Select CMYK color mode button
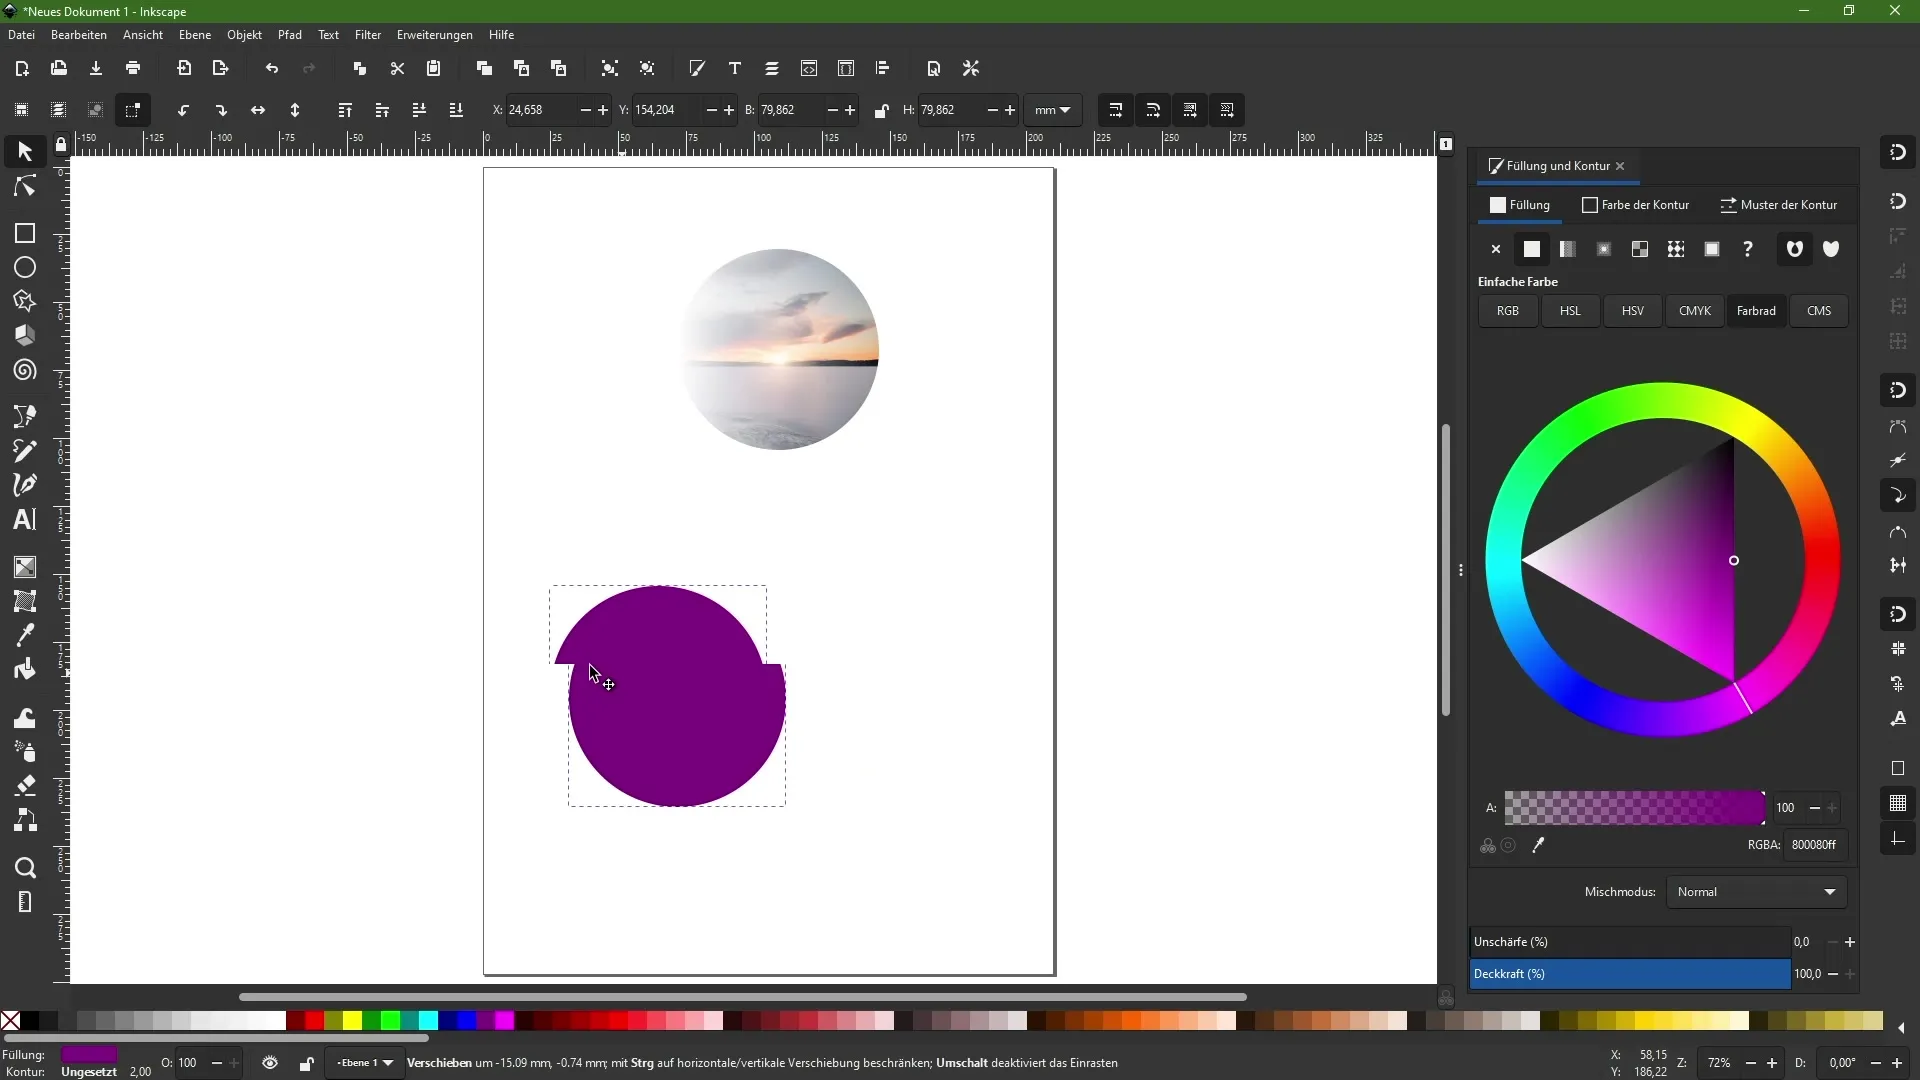Viewport: 1920px width, 1080px height. coord(1695,310)
